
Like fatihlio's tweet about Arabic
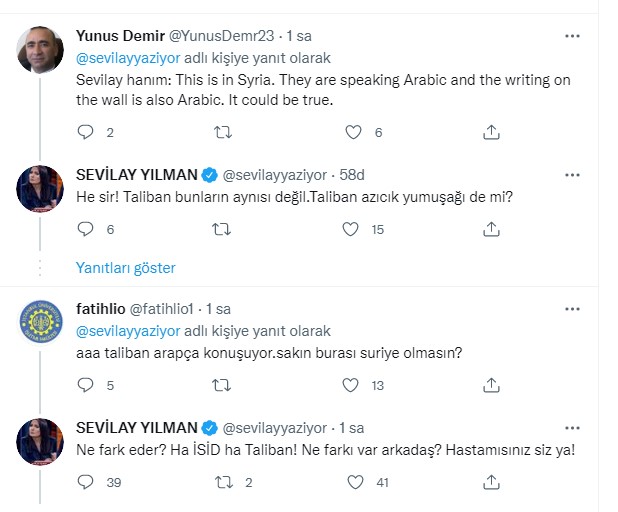352,385
